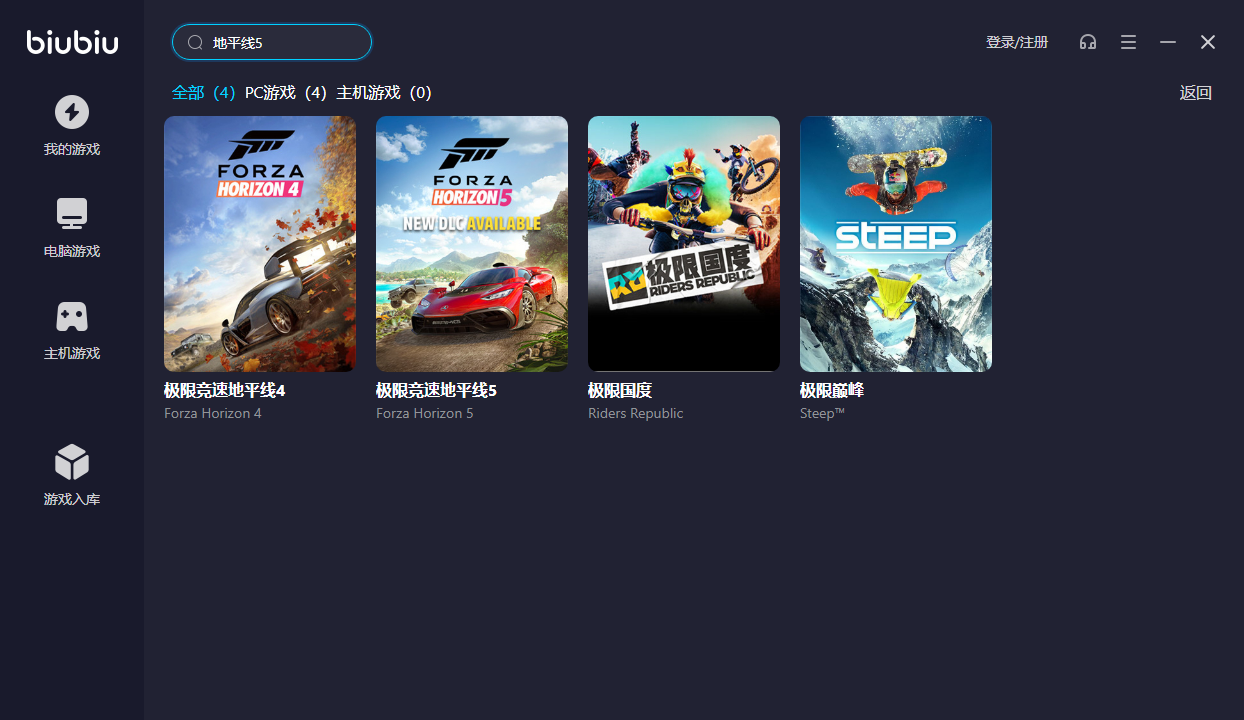Select the 主机游戏 (0) filter tab
The image size is (1244, 720).
[384, 93]
